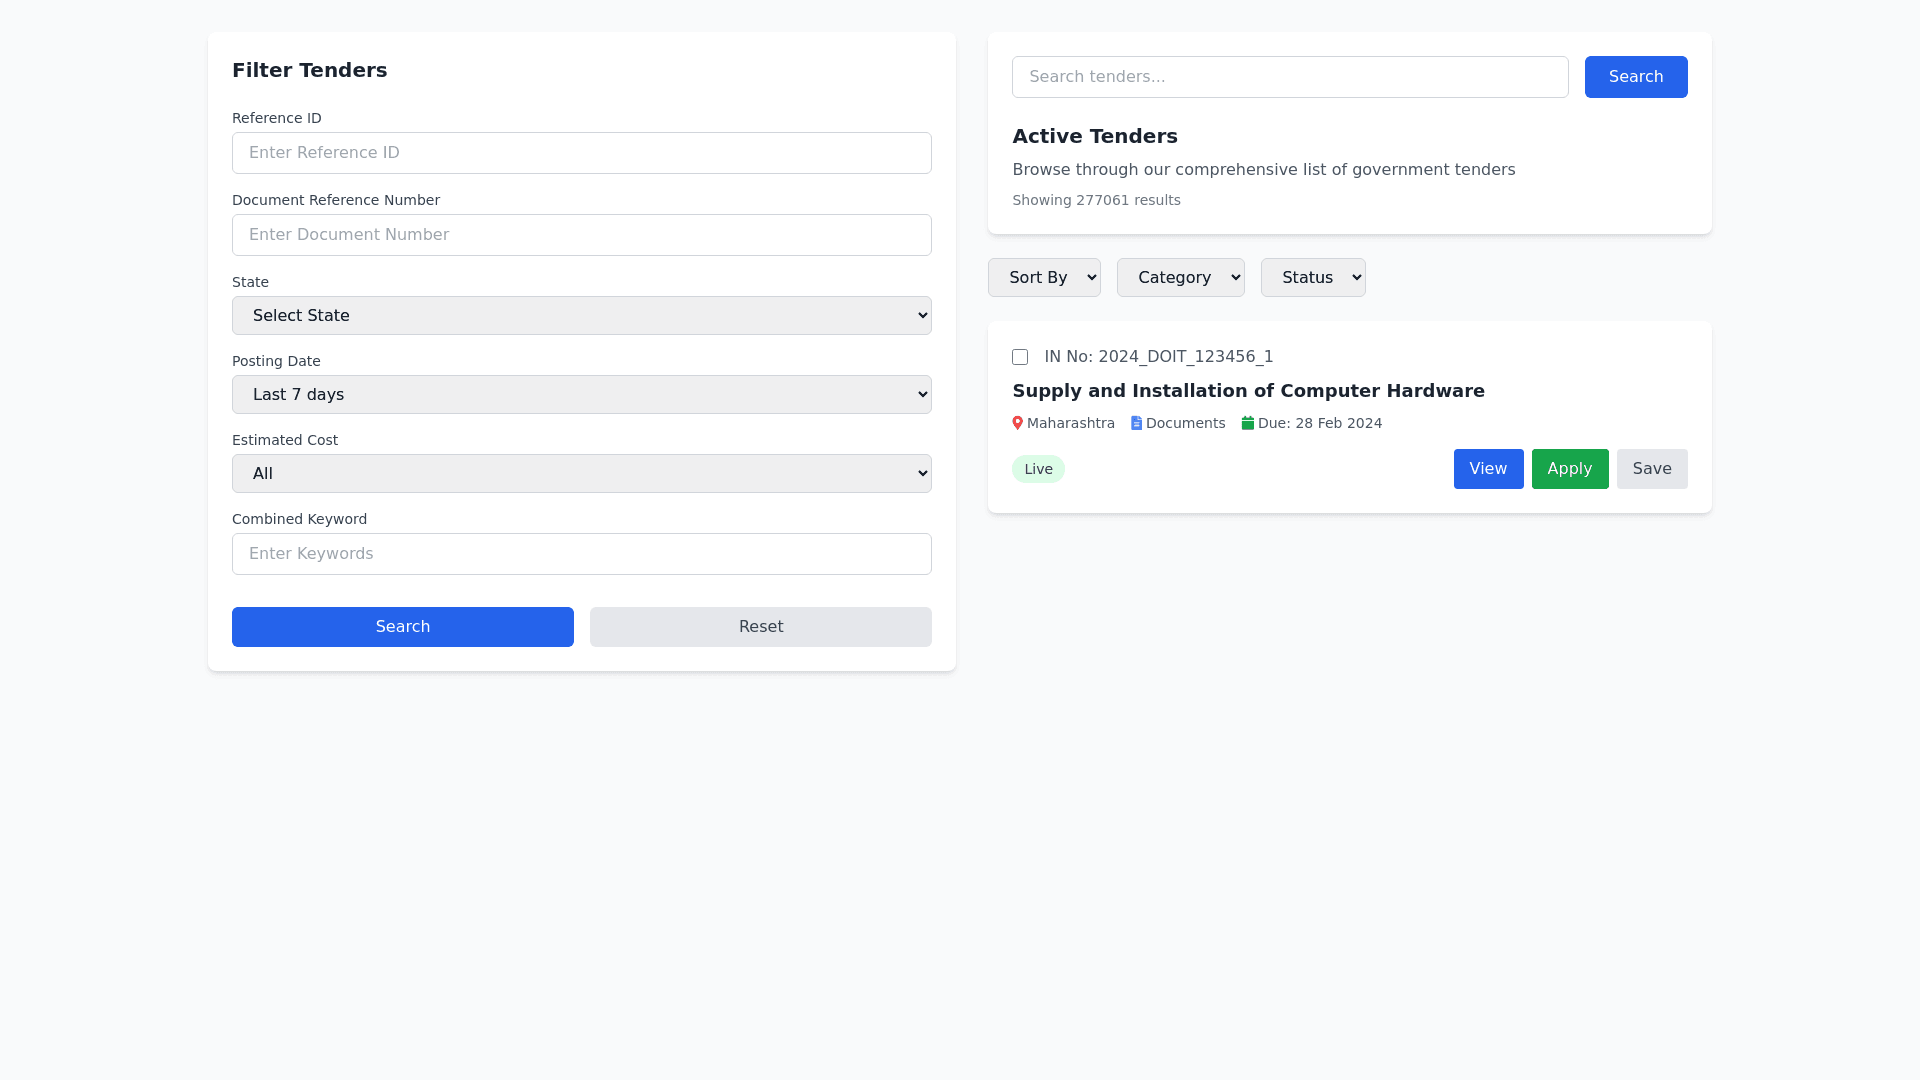Apply to the Computer Hardware tender

click(x=1569, y=468)
